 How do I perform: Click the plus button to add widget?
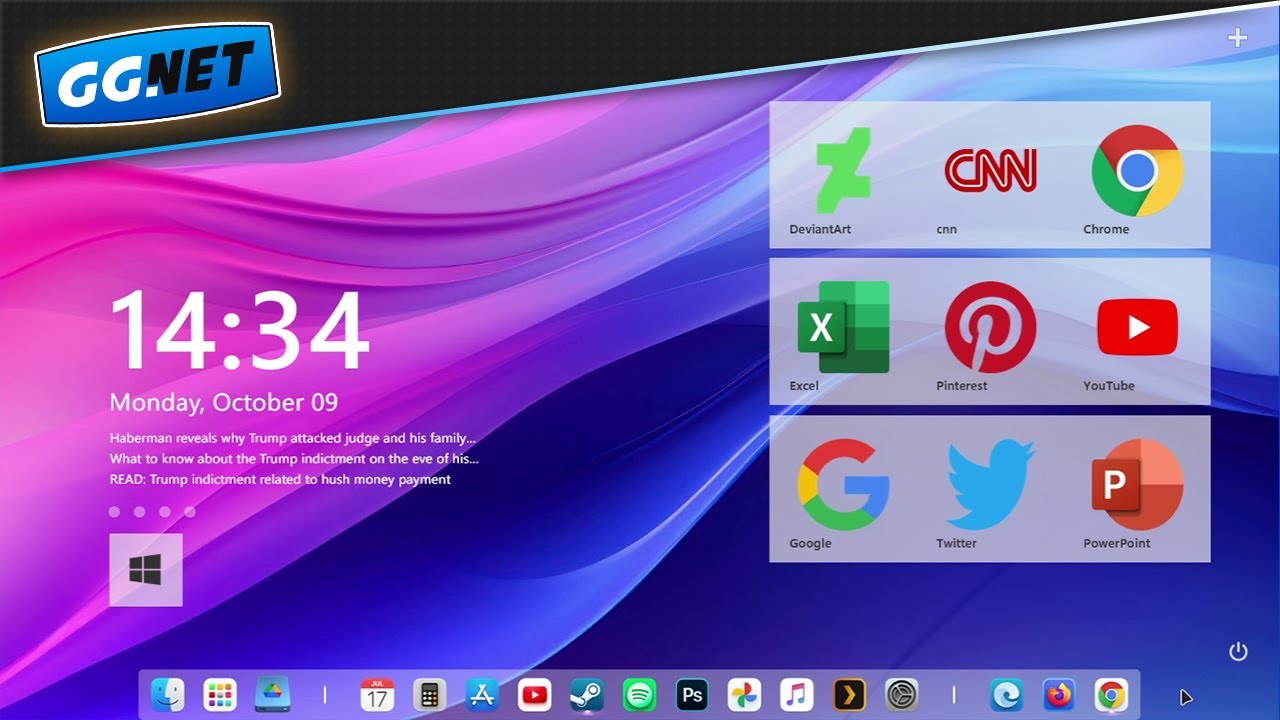tap(1238, 38)
